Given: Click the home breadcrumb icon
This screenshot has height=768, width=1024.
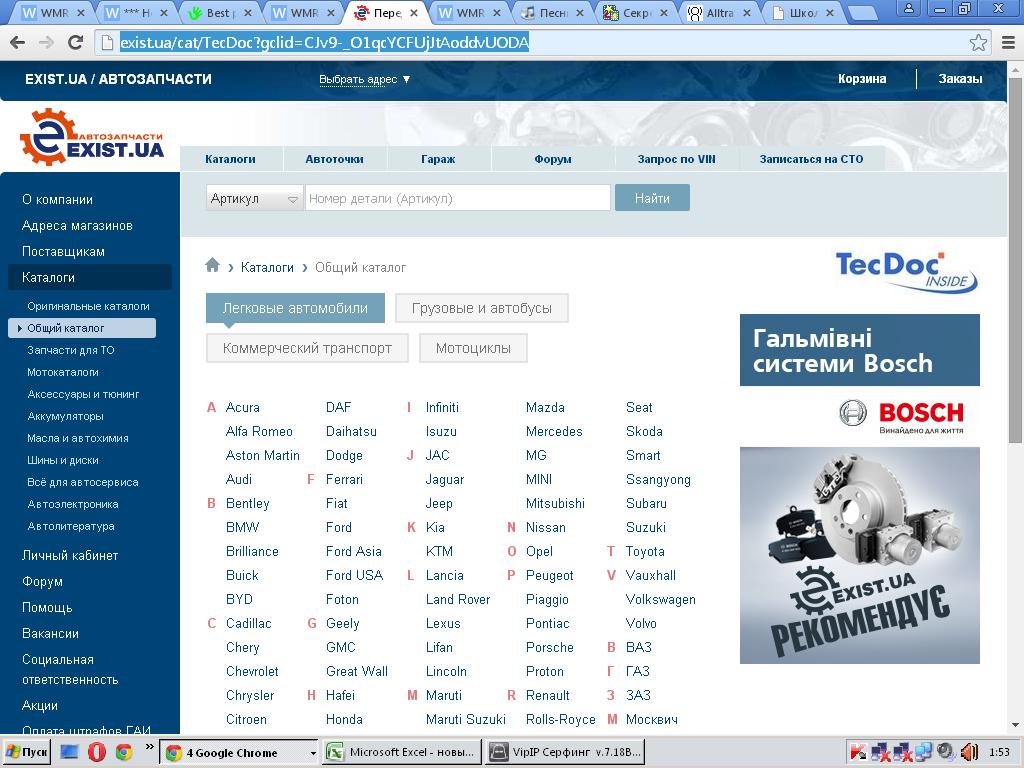Looking at the screenshot, I should (212, 265).
